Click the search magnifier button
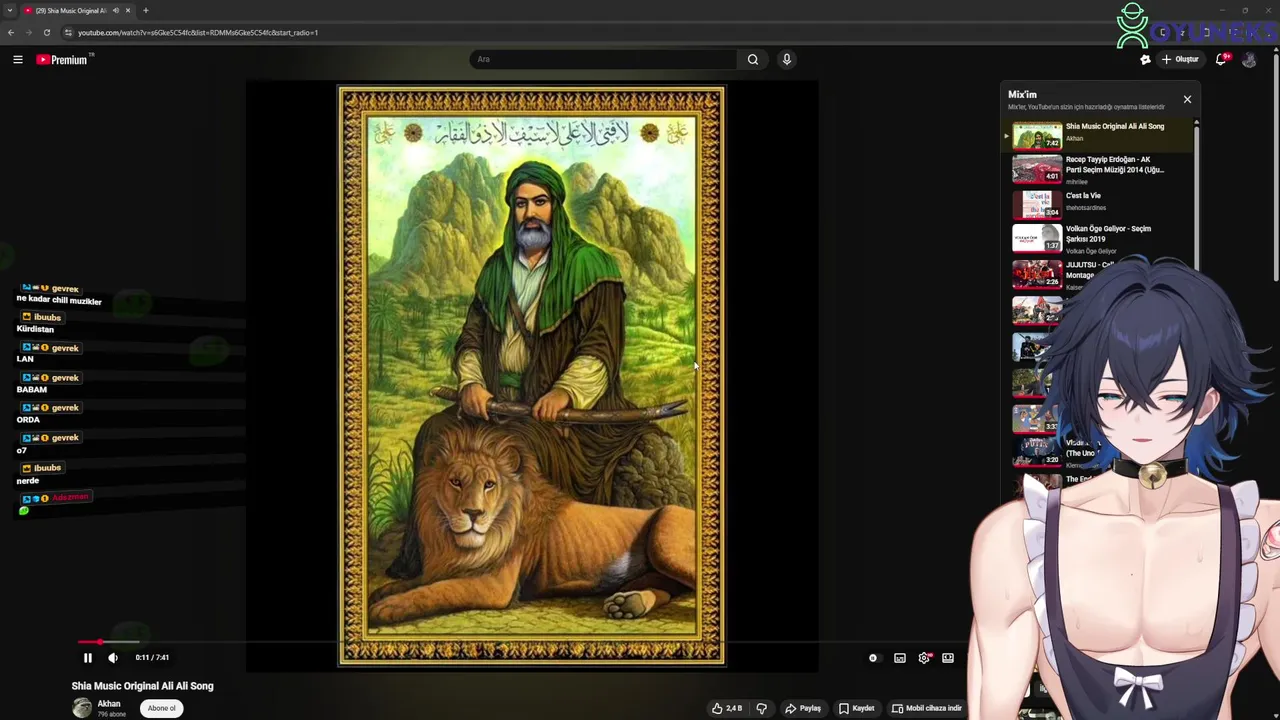The image size is (1280, 720). pos(753,59)
